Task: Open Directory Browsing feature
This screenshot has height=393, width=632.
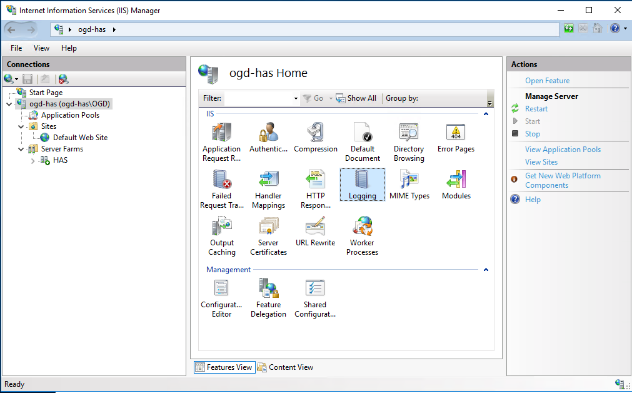Action: 409,142
